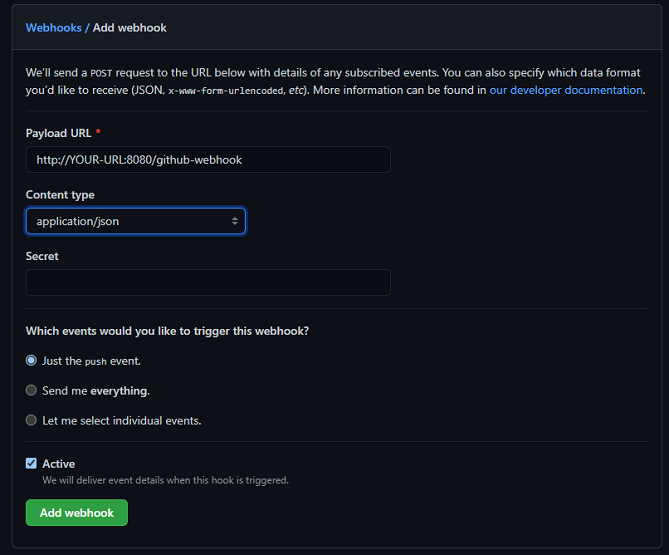
Task: Click into the Payload URL field
Action: (x=208, y=160)
